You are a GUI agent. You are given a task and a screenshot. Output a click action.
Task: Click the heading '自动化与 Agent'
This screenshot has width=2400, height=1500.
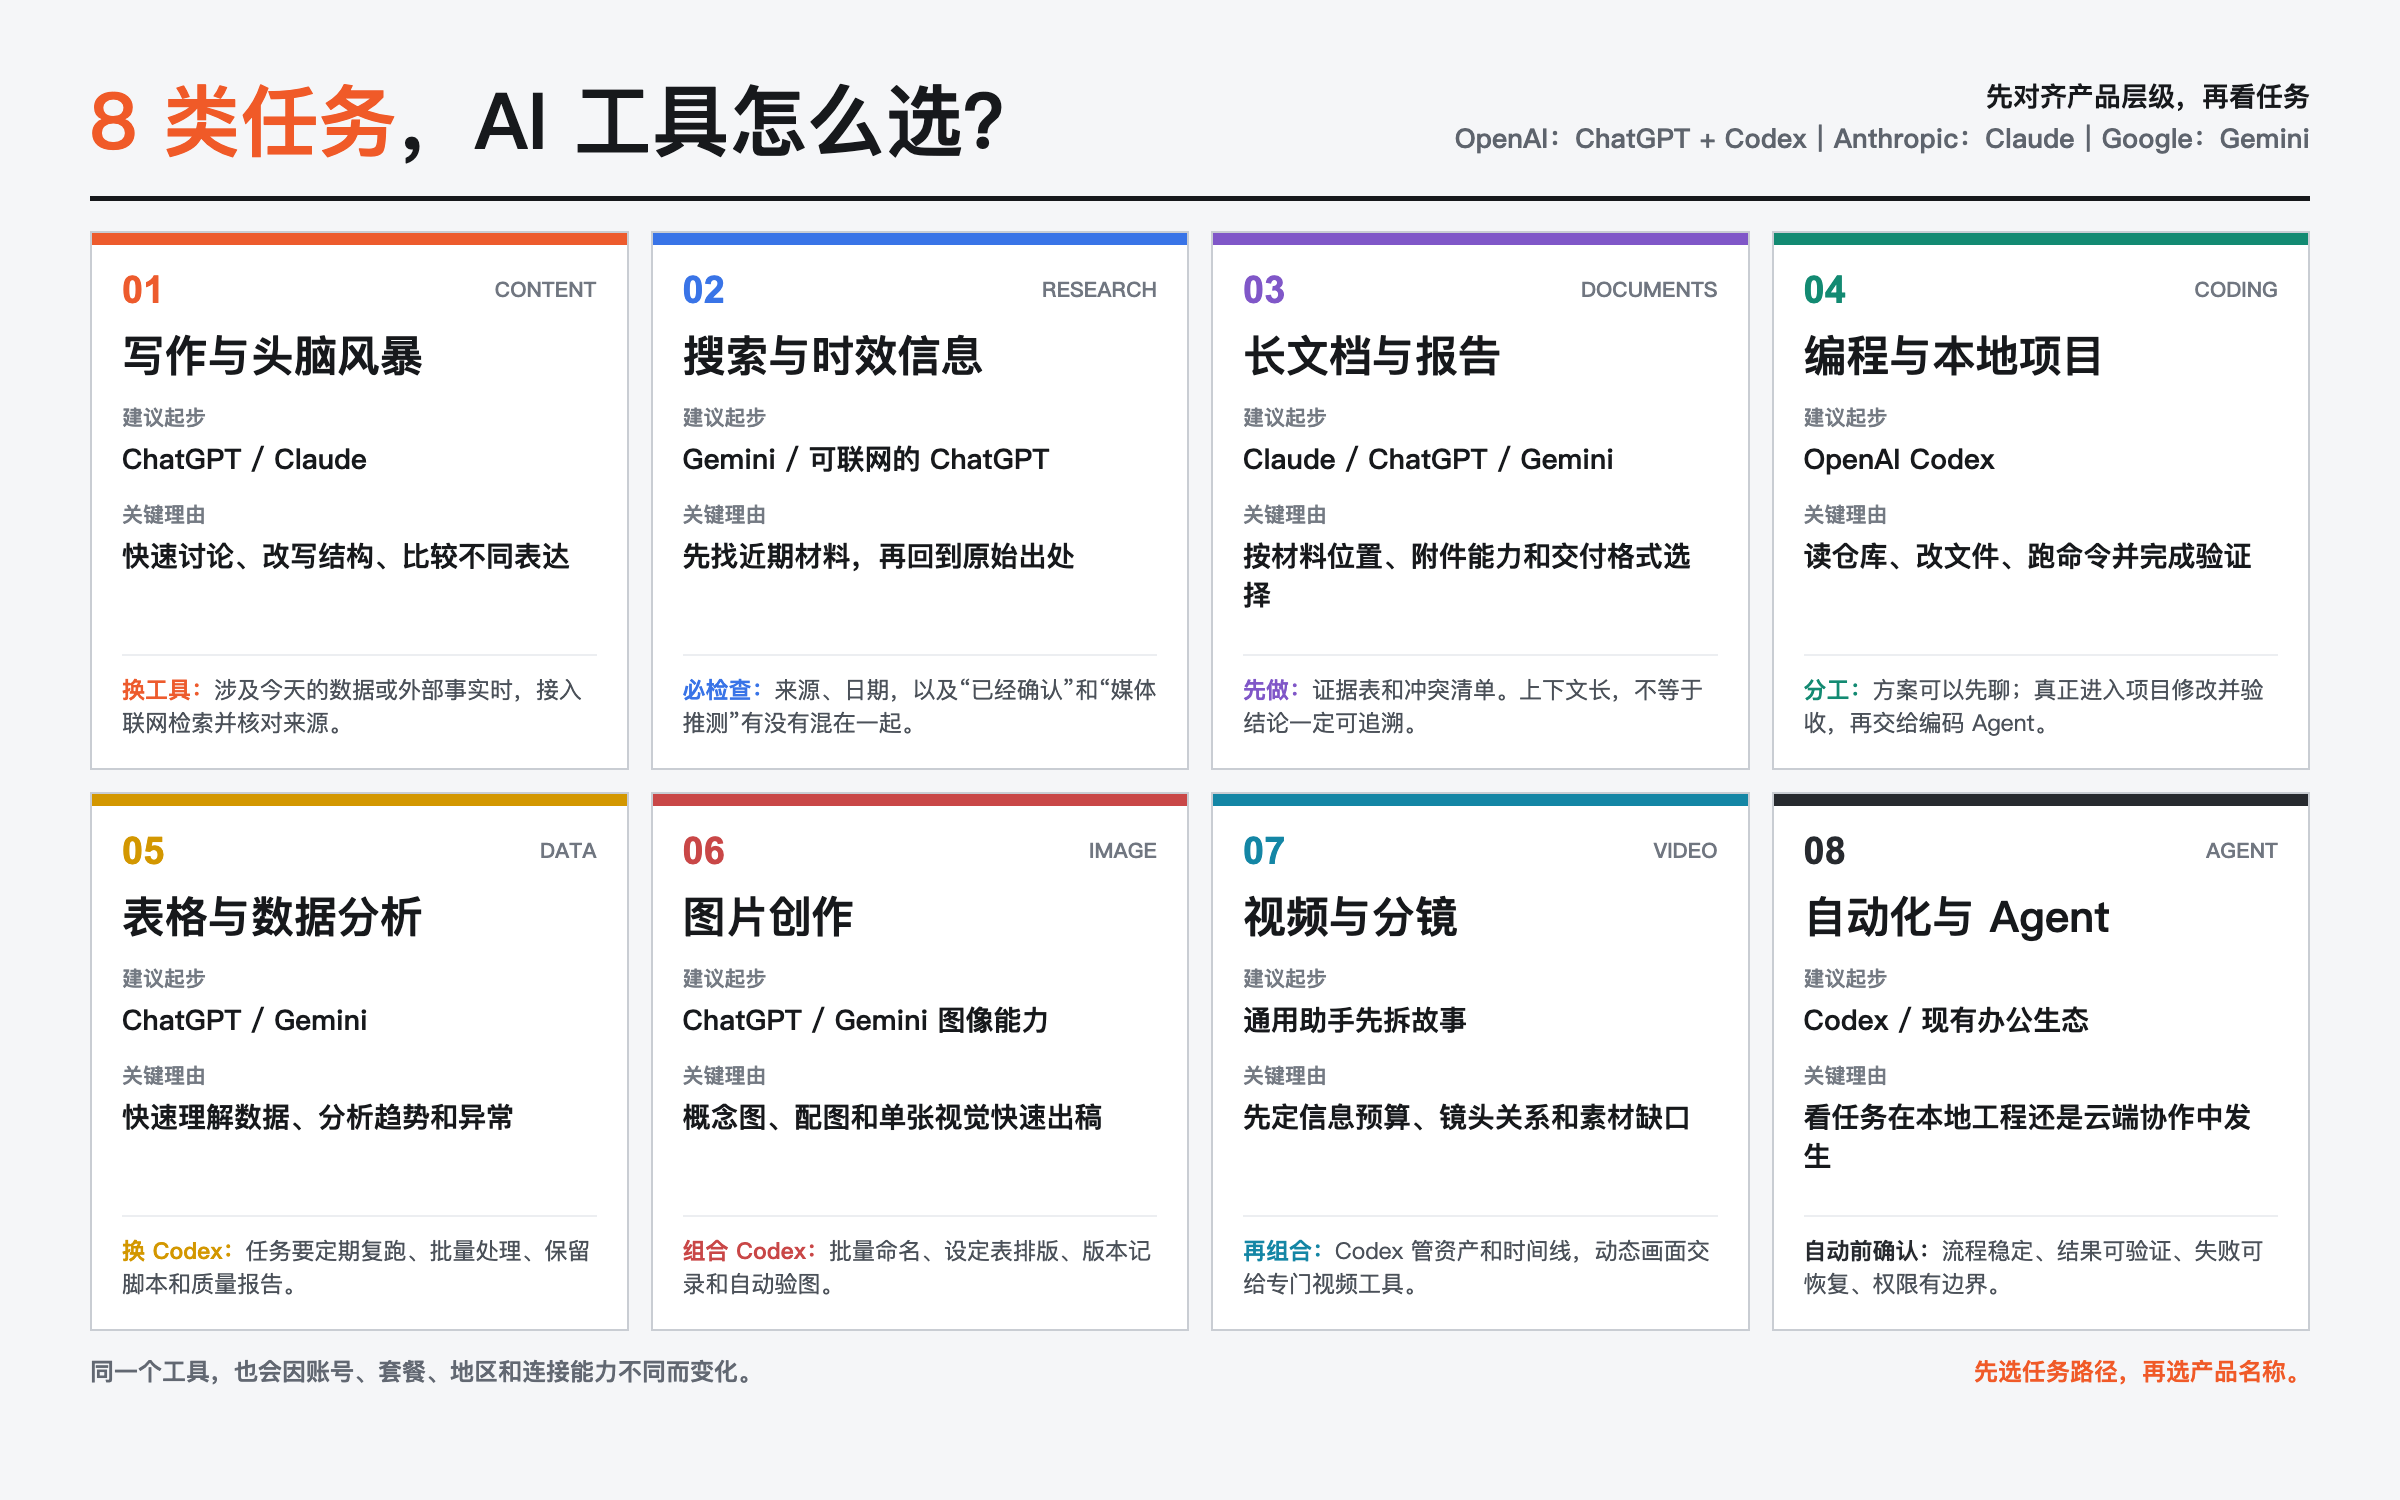tap(1957, 917)
